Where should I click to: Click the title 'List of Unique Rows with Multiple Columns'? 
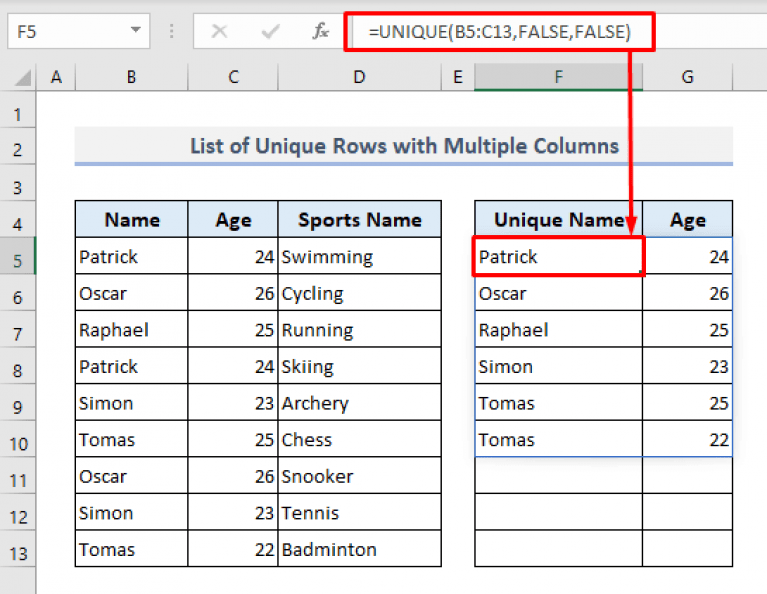[404, 146]
